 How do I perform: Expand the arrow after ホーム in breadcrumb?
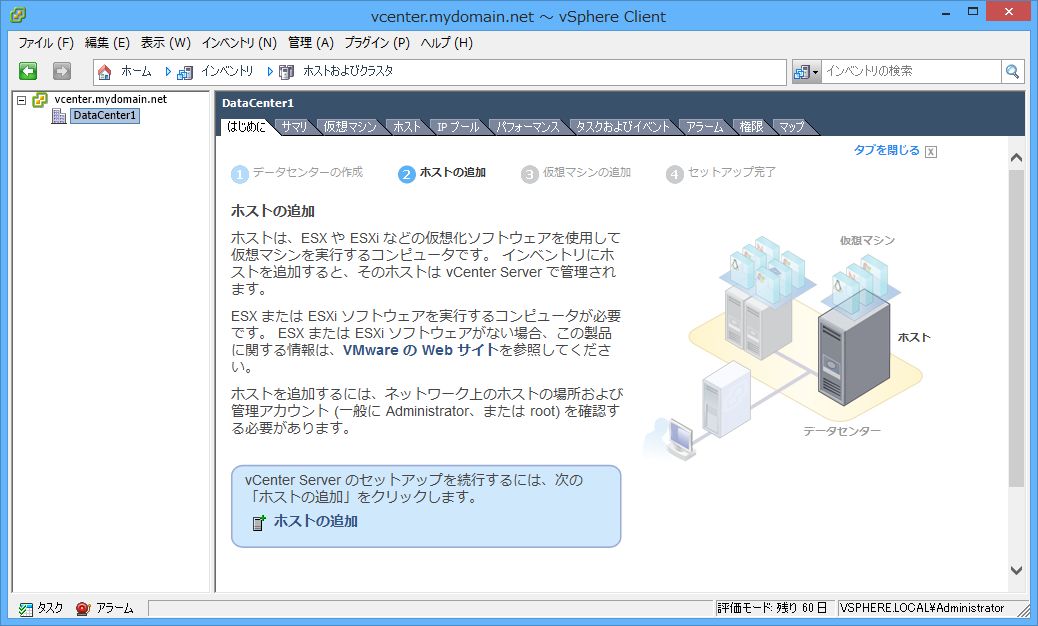point(168,71)
